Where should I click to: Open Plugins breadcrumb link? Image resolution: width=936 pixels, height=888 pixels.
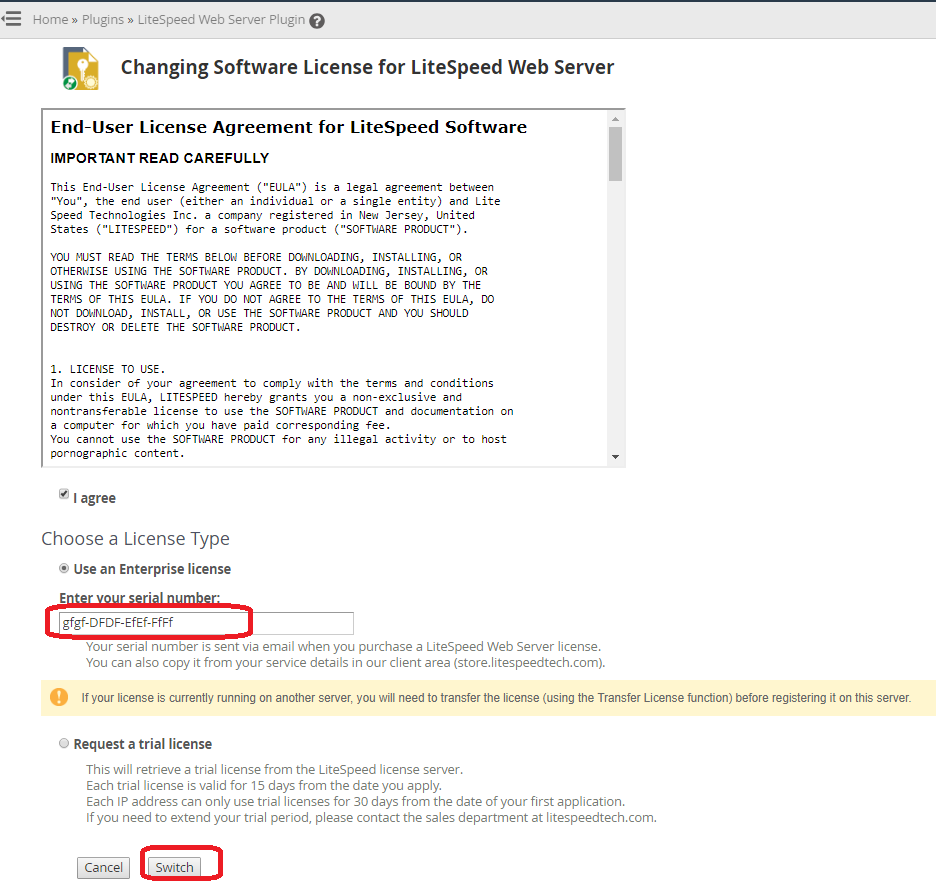click(103, 20)
